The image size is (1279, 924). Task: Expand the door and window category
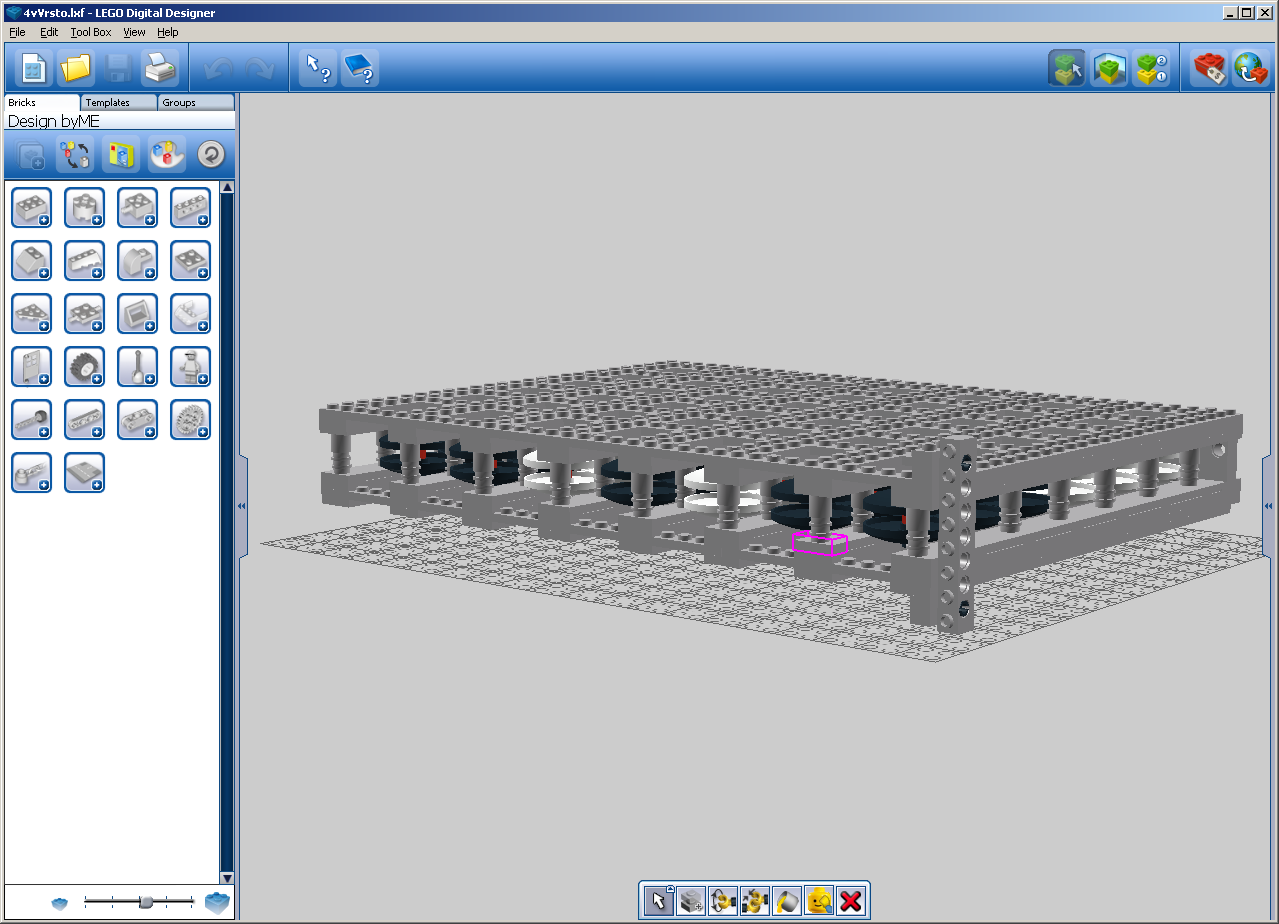pos(32,367)
